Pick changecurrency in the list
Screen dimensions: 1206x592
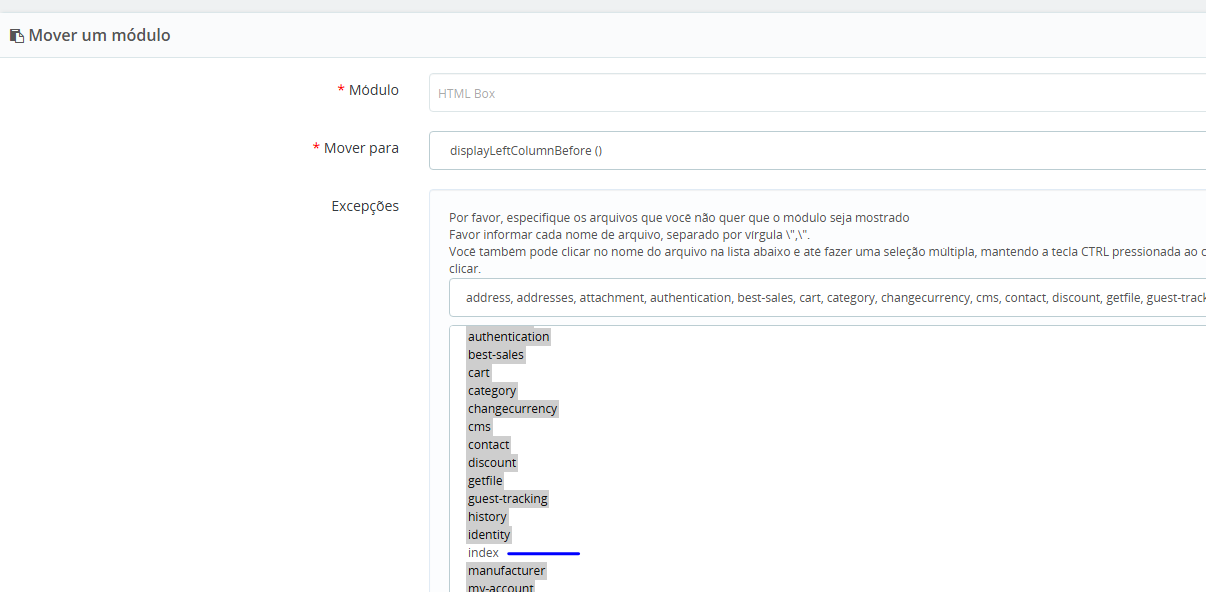513,409
